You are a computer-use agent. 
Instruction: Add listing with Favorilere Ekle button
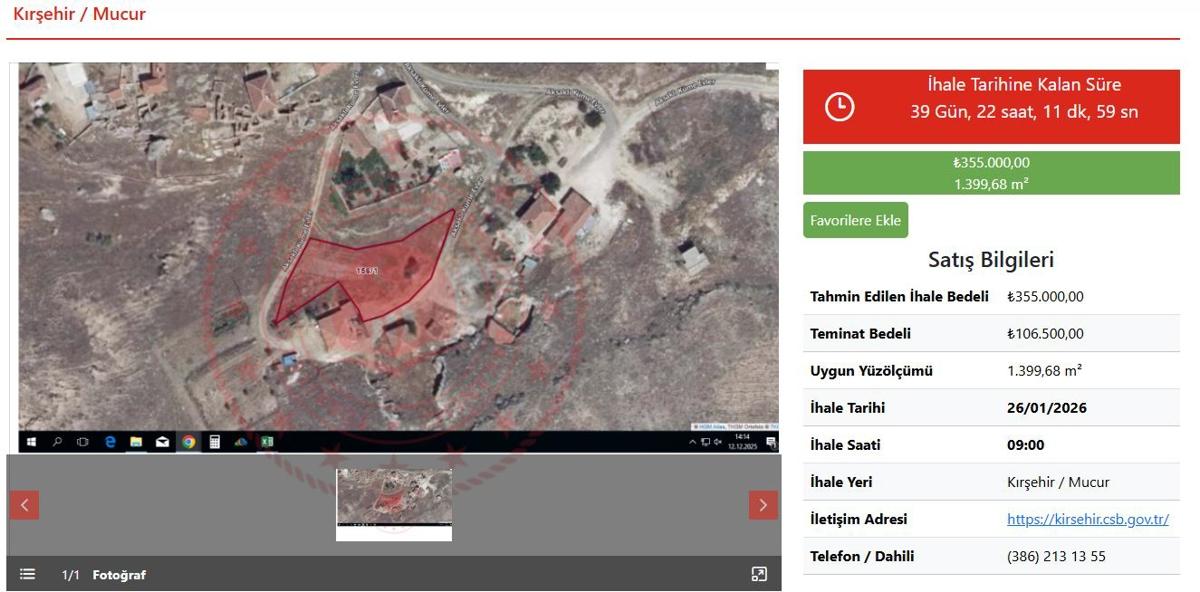pyautogui.click(x=855, y=220)
